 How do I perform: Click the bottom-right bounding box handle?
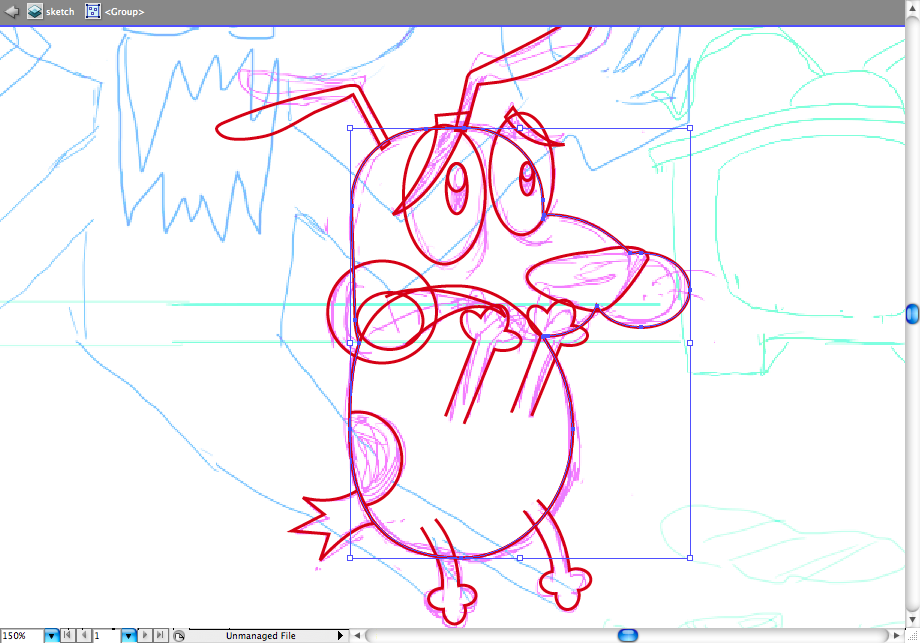(690, 558)
